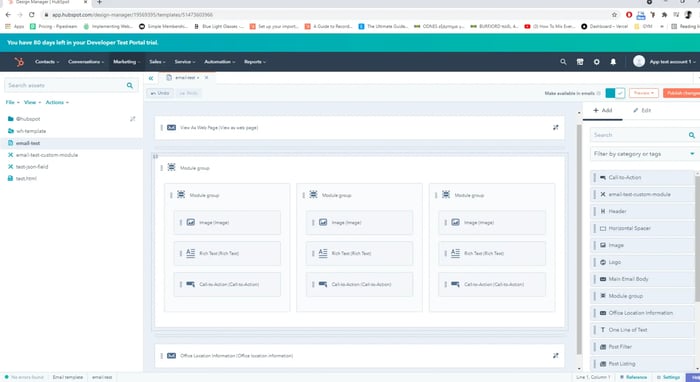700x382 pixels.
Task: Click the Redo button
Action: click(188, 93)
